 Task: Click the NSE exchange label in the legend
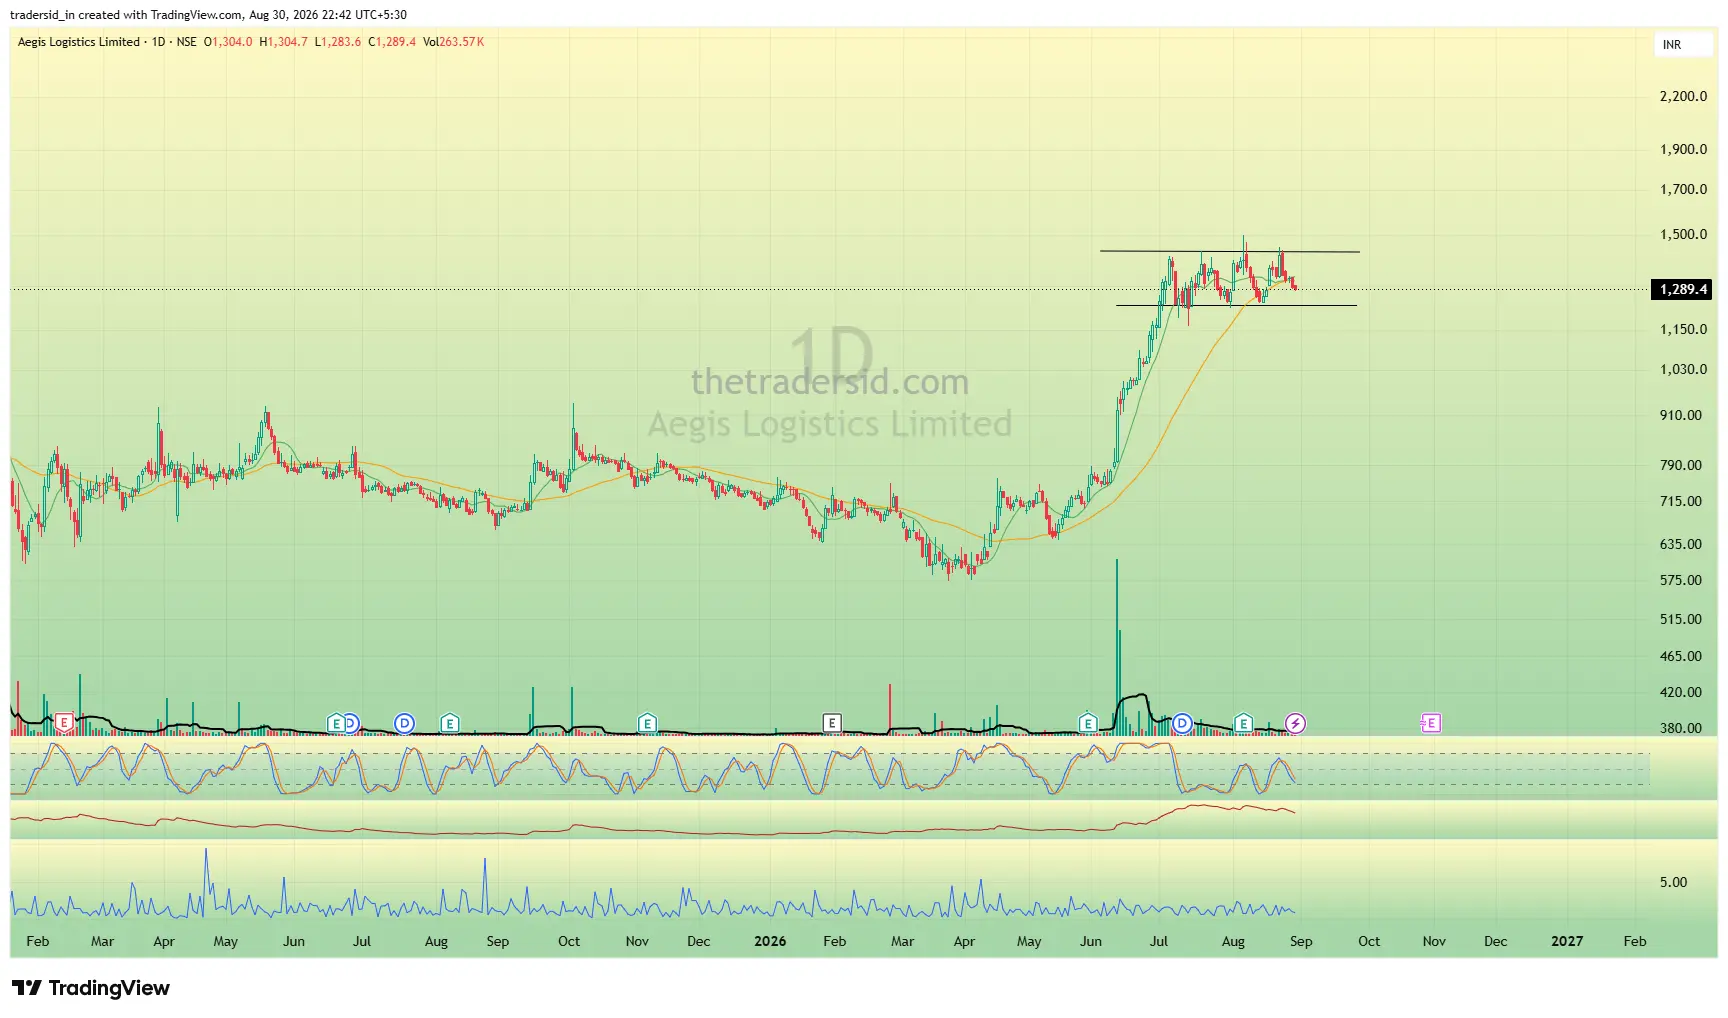click(187, 42)
